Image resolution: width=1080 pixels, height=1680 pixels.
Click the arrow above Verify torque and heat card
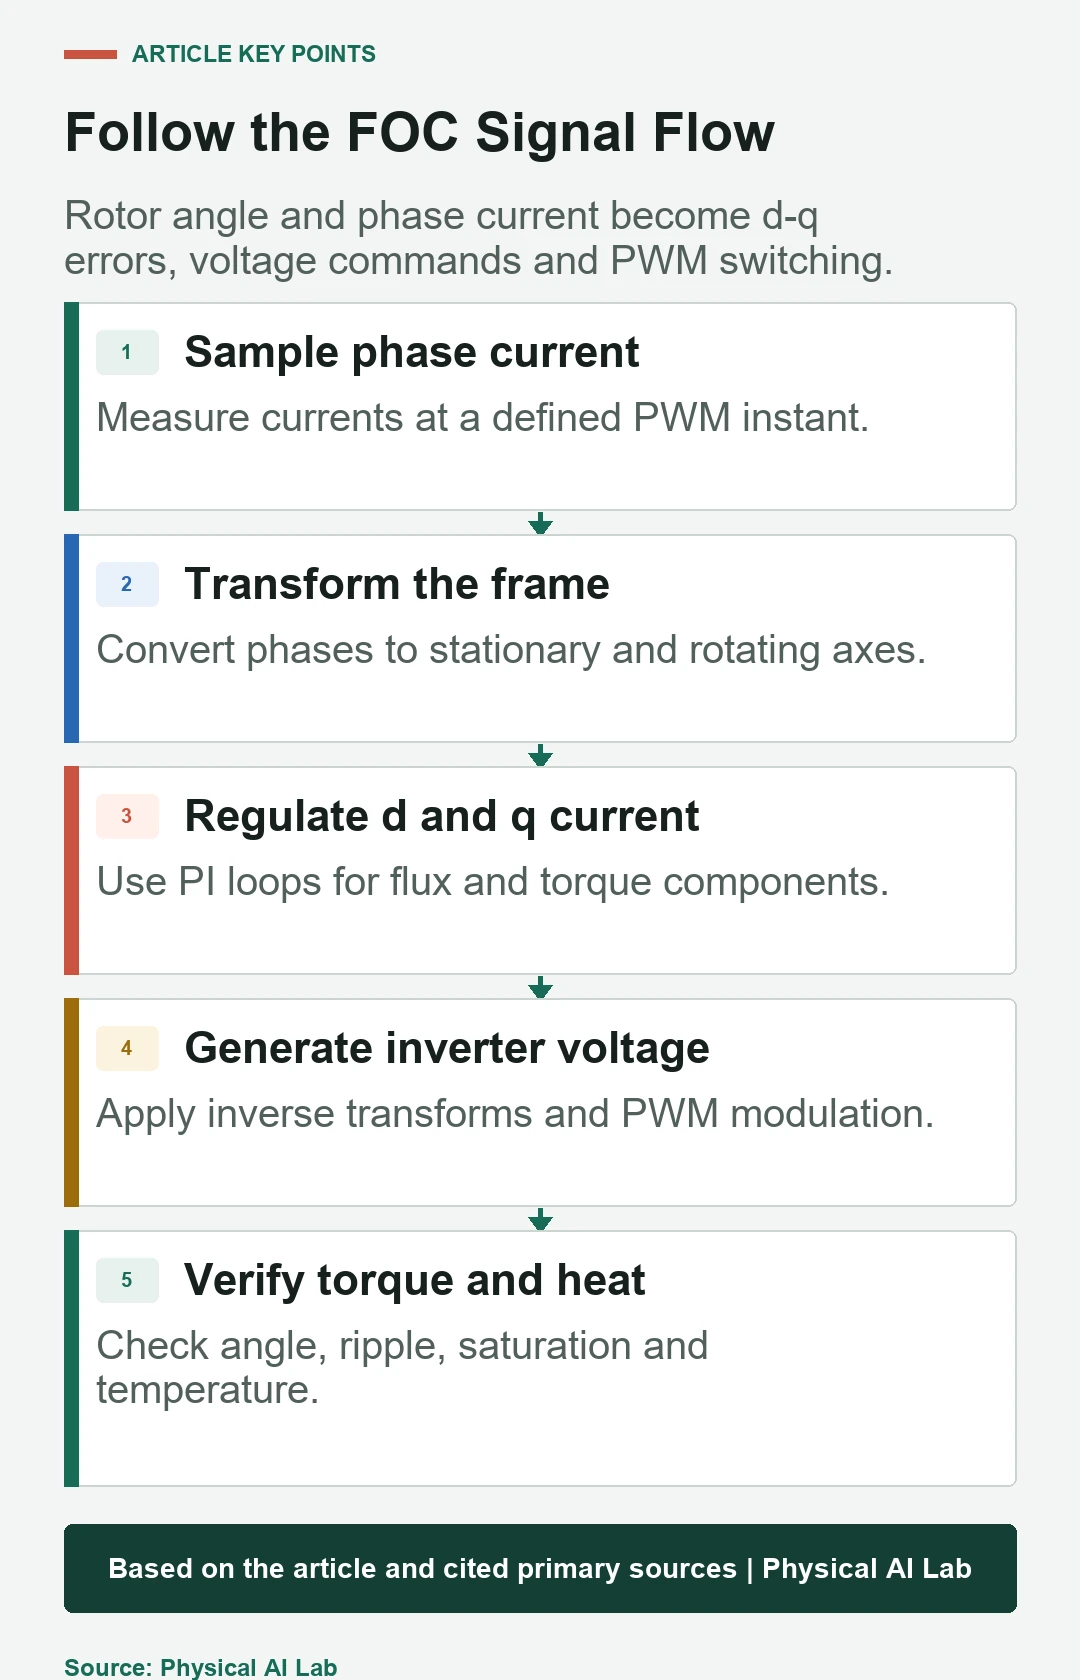pos(540,1219)
